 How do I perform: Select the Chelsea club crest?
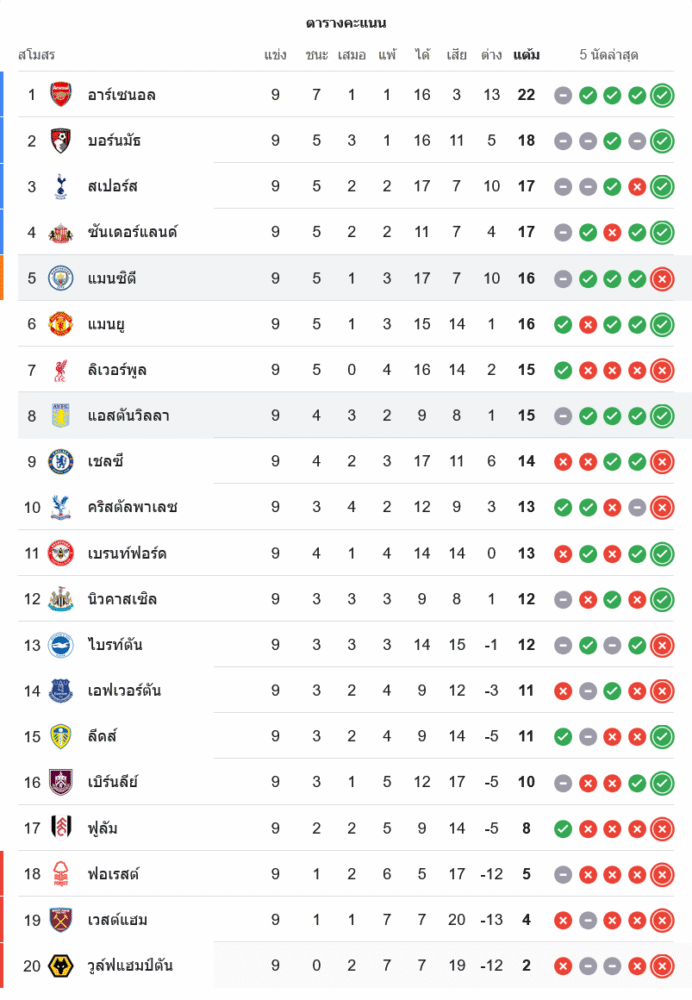point(61,462)
